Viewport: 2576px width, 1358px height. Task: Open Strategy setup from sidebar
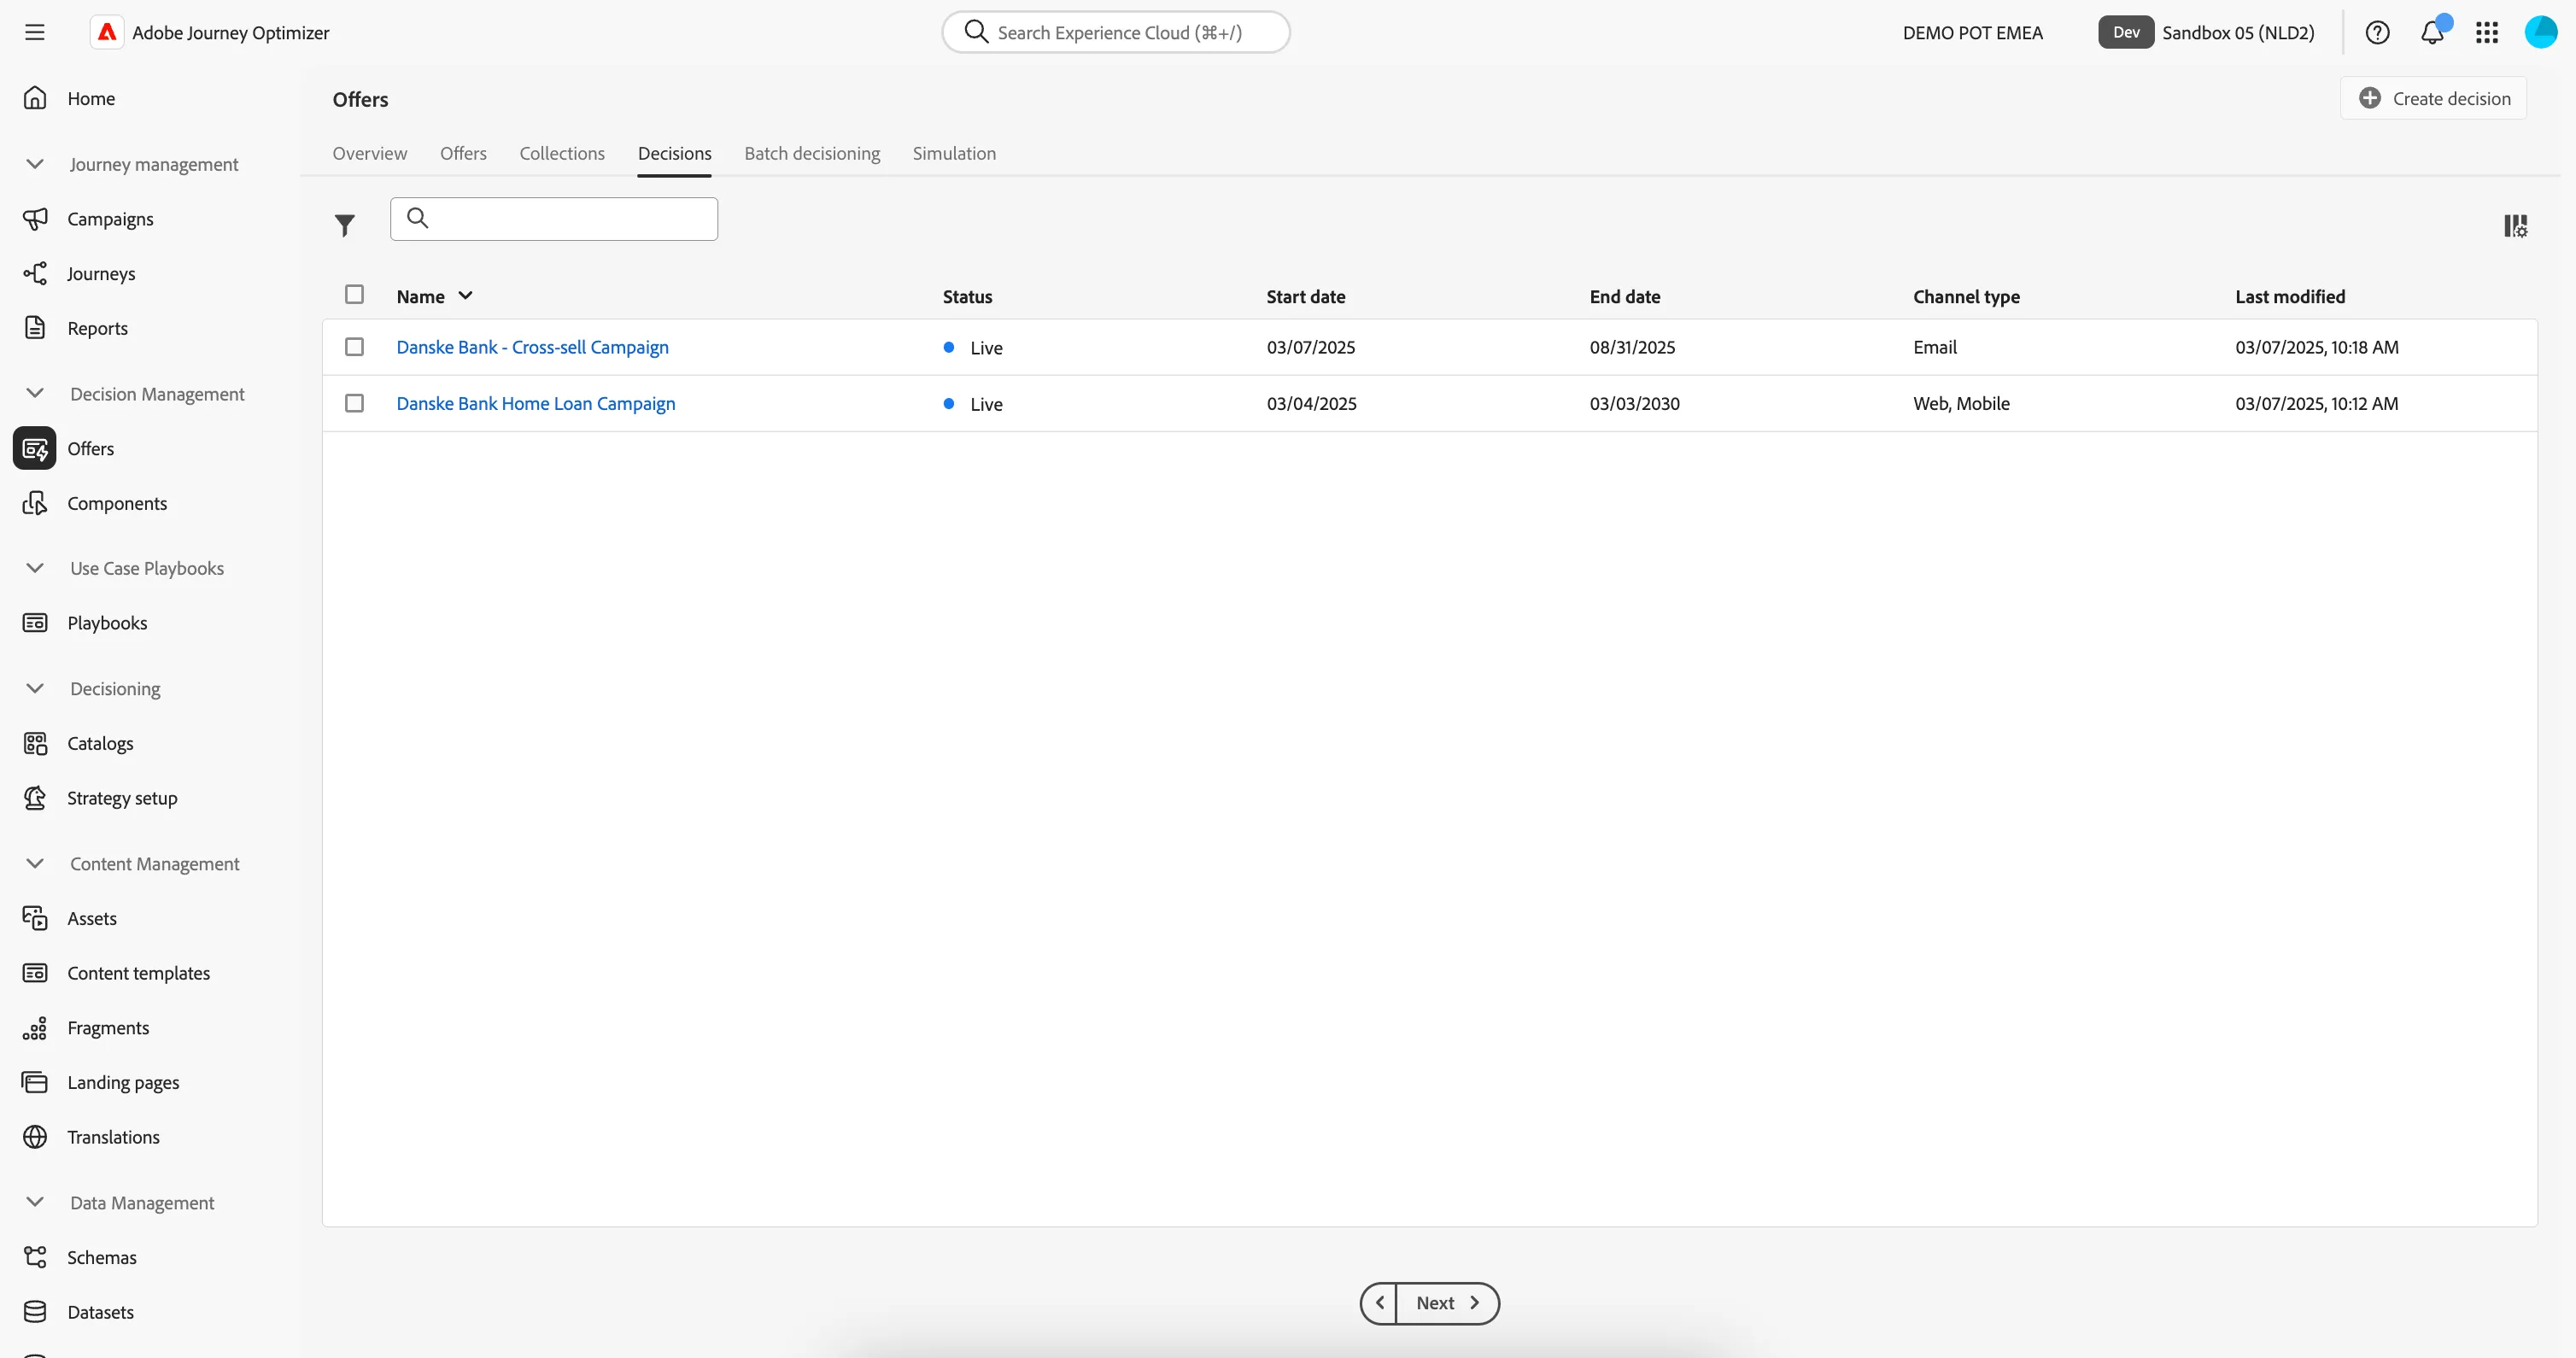[x=122, y=797]
